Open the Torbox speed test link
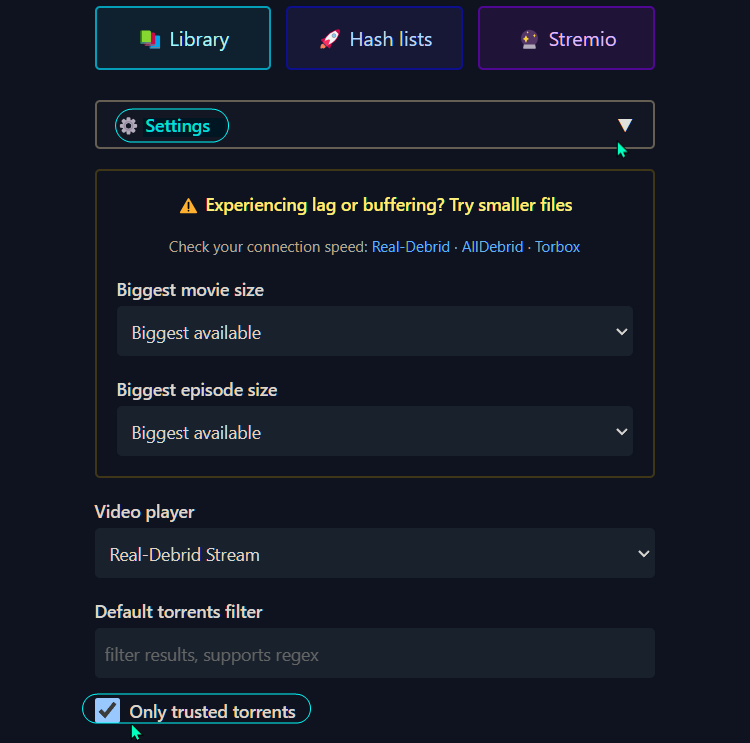Viewport: 750px width, 743px height. click(557, 247)
